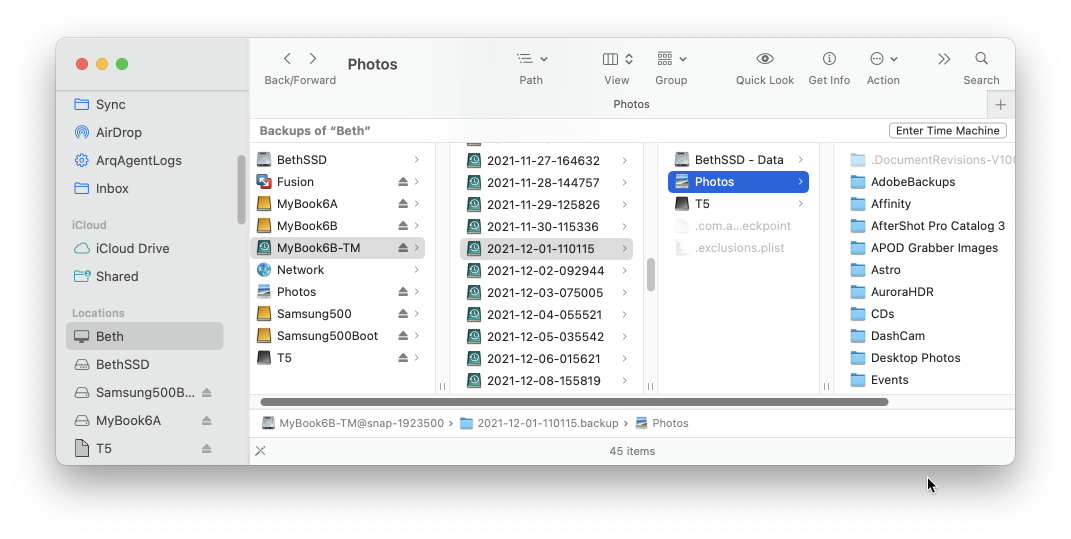
Task: Eject MyBook6A in the first column
Action: (x=403, y=204)
